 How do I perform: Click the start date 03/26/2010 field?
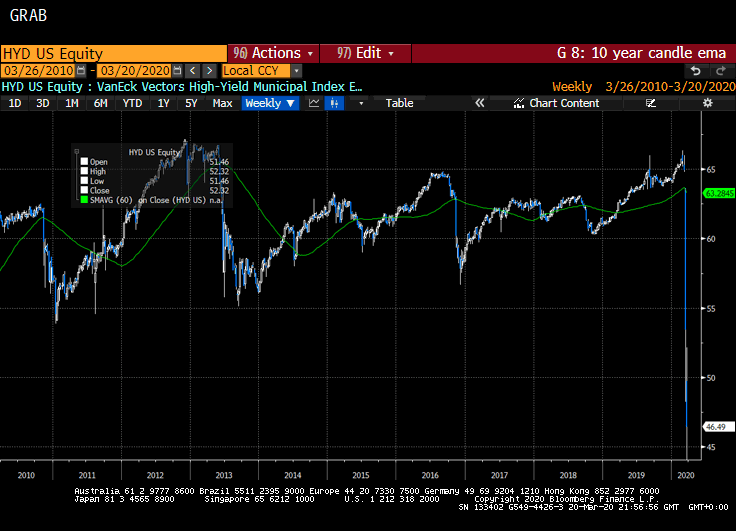pos(38,71)
